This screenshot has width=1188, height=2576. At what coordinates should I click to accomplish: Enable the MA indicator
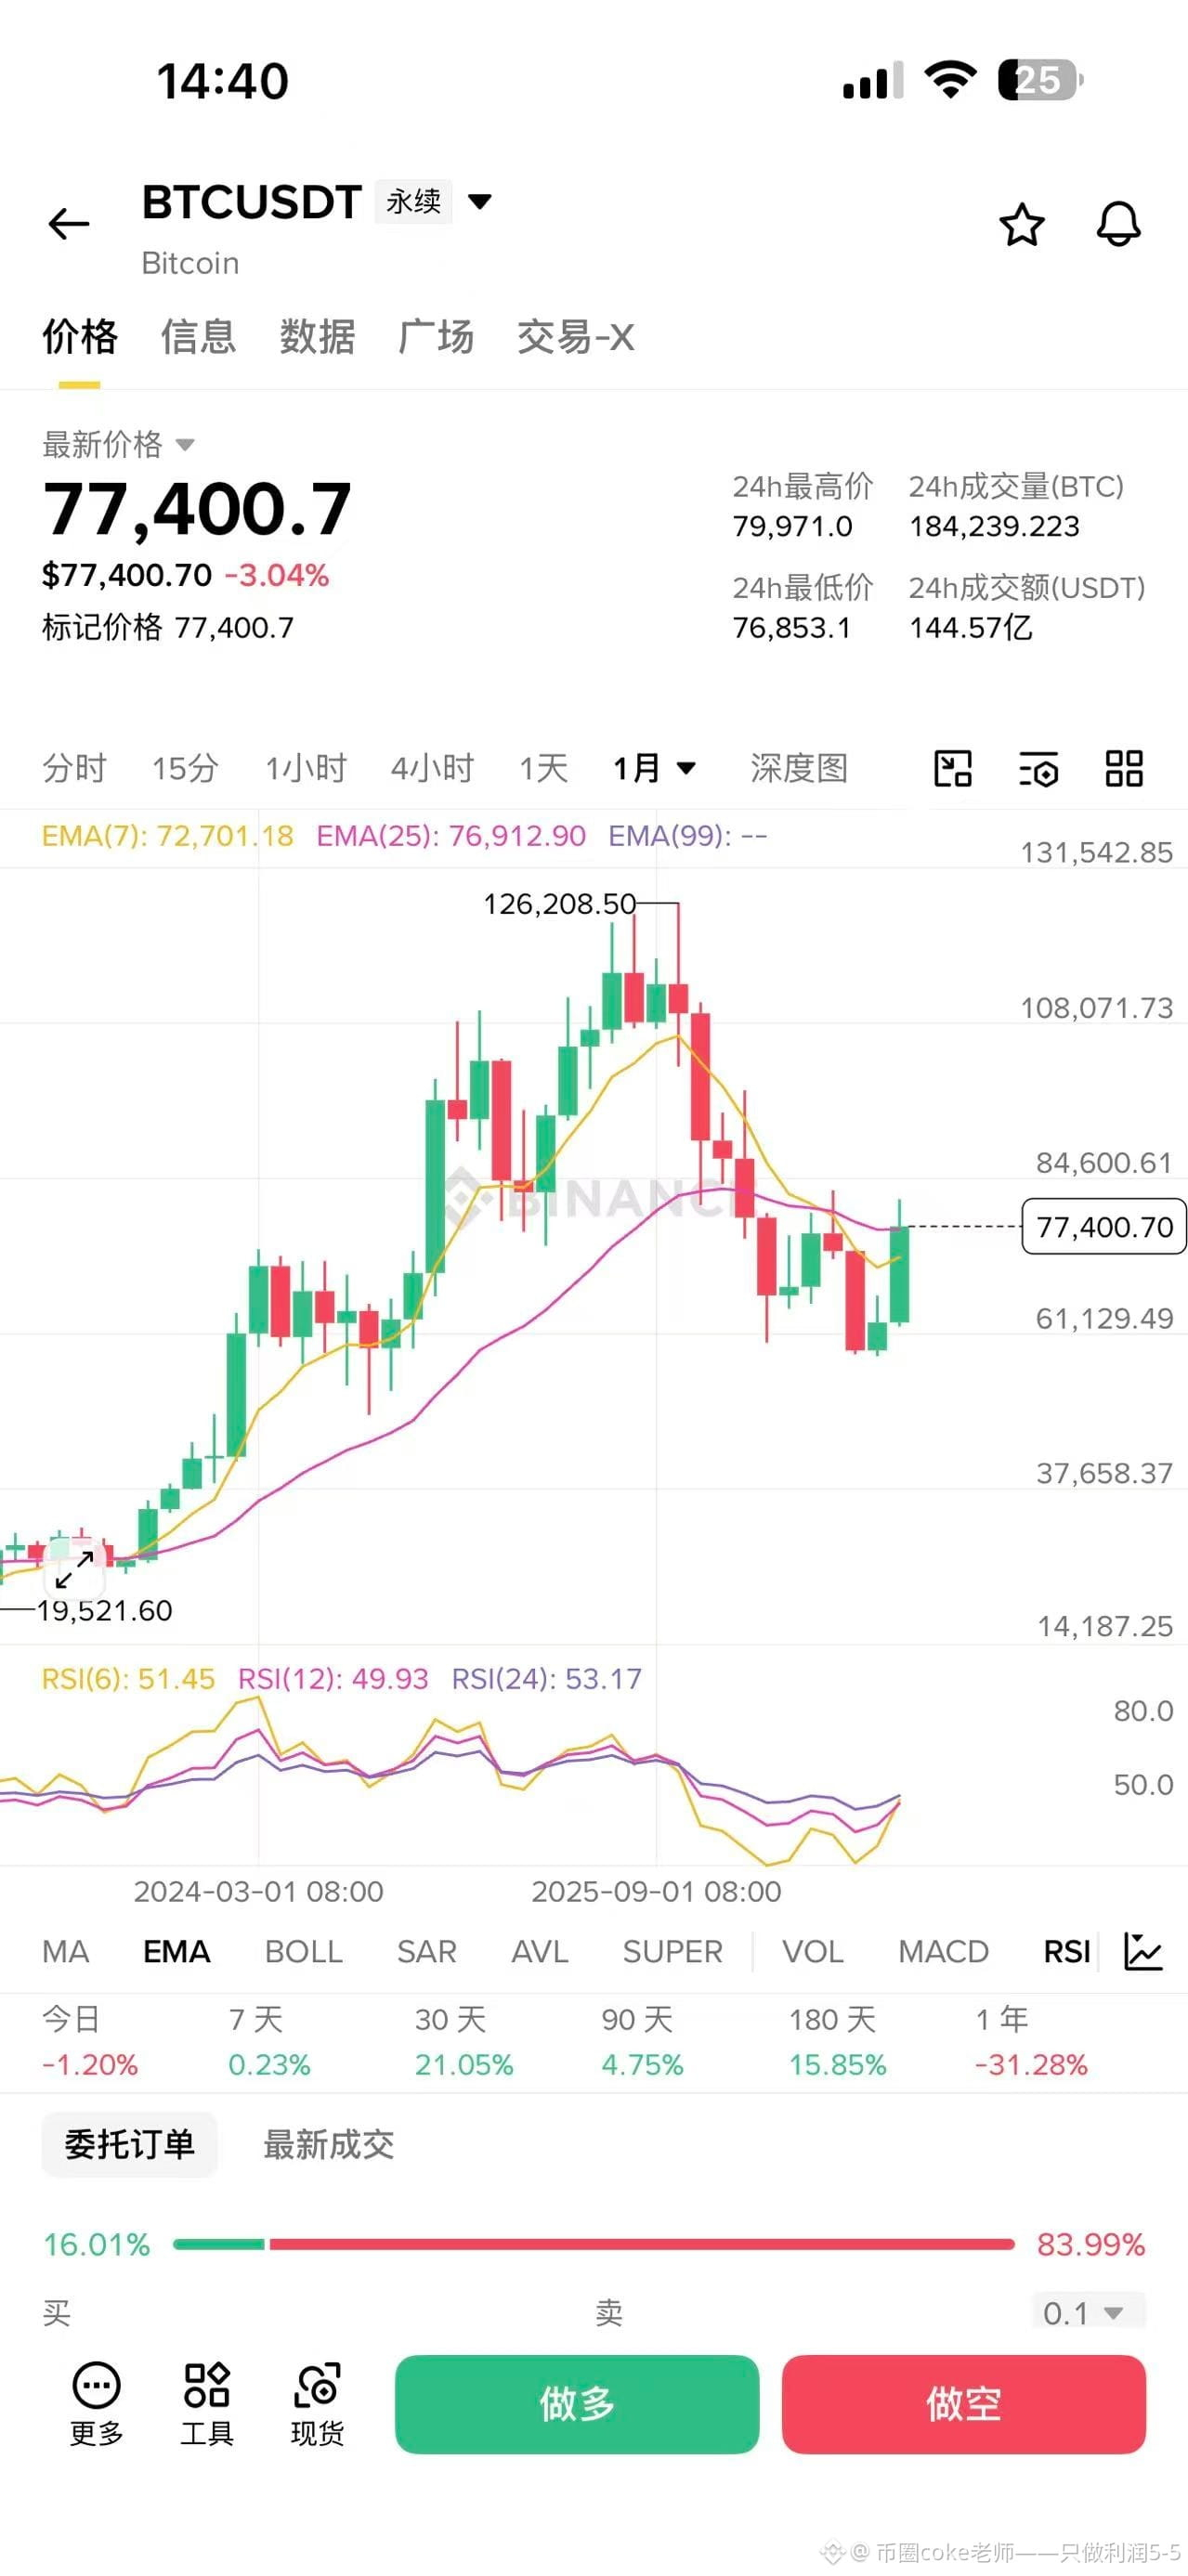pos(66,1951)
